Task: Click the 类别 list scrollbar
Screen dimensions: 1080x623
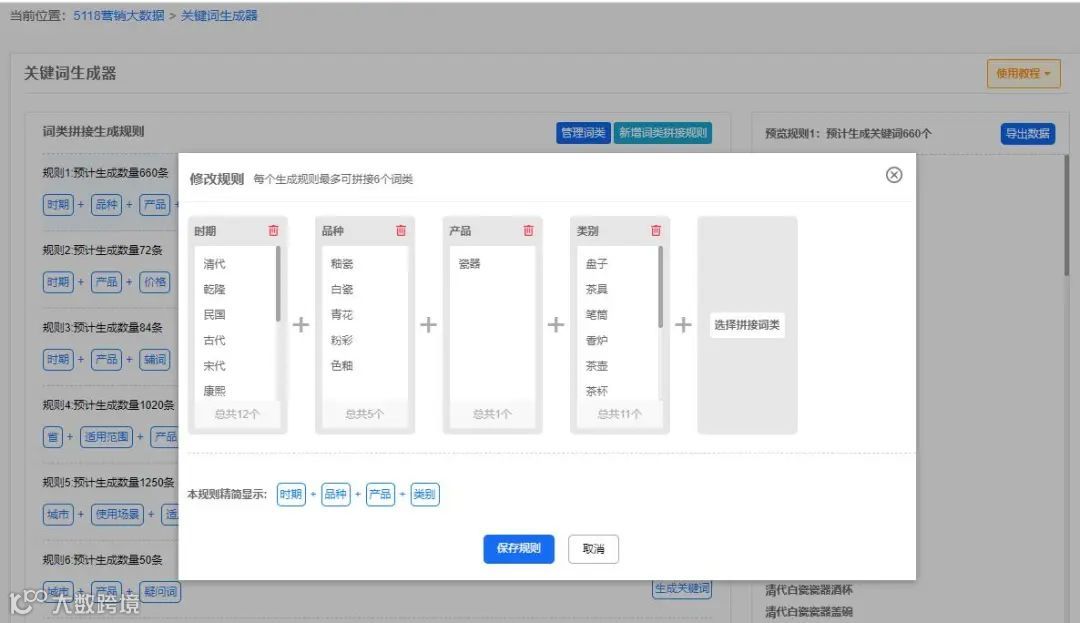Action: pyautogui.click(x=660, y=286)
